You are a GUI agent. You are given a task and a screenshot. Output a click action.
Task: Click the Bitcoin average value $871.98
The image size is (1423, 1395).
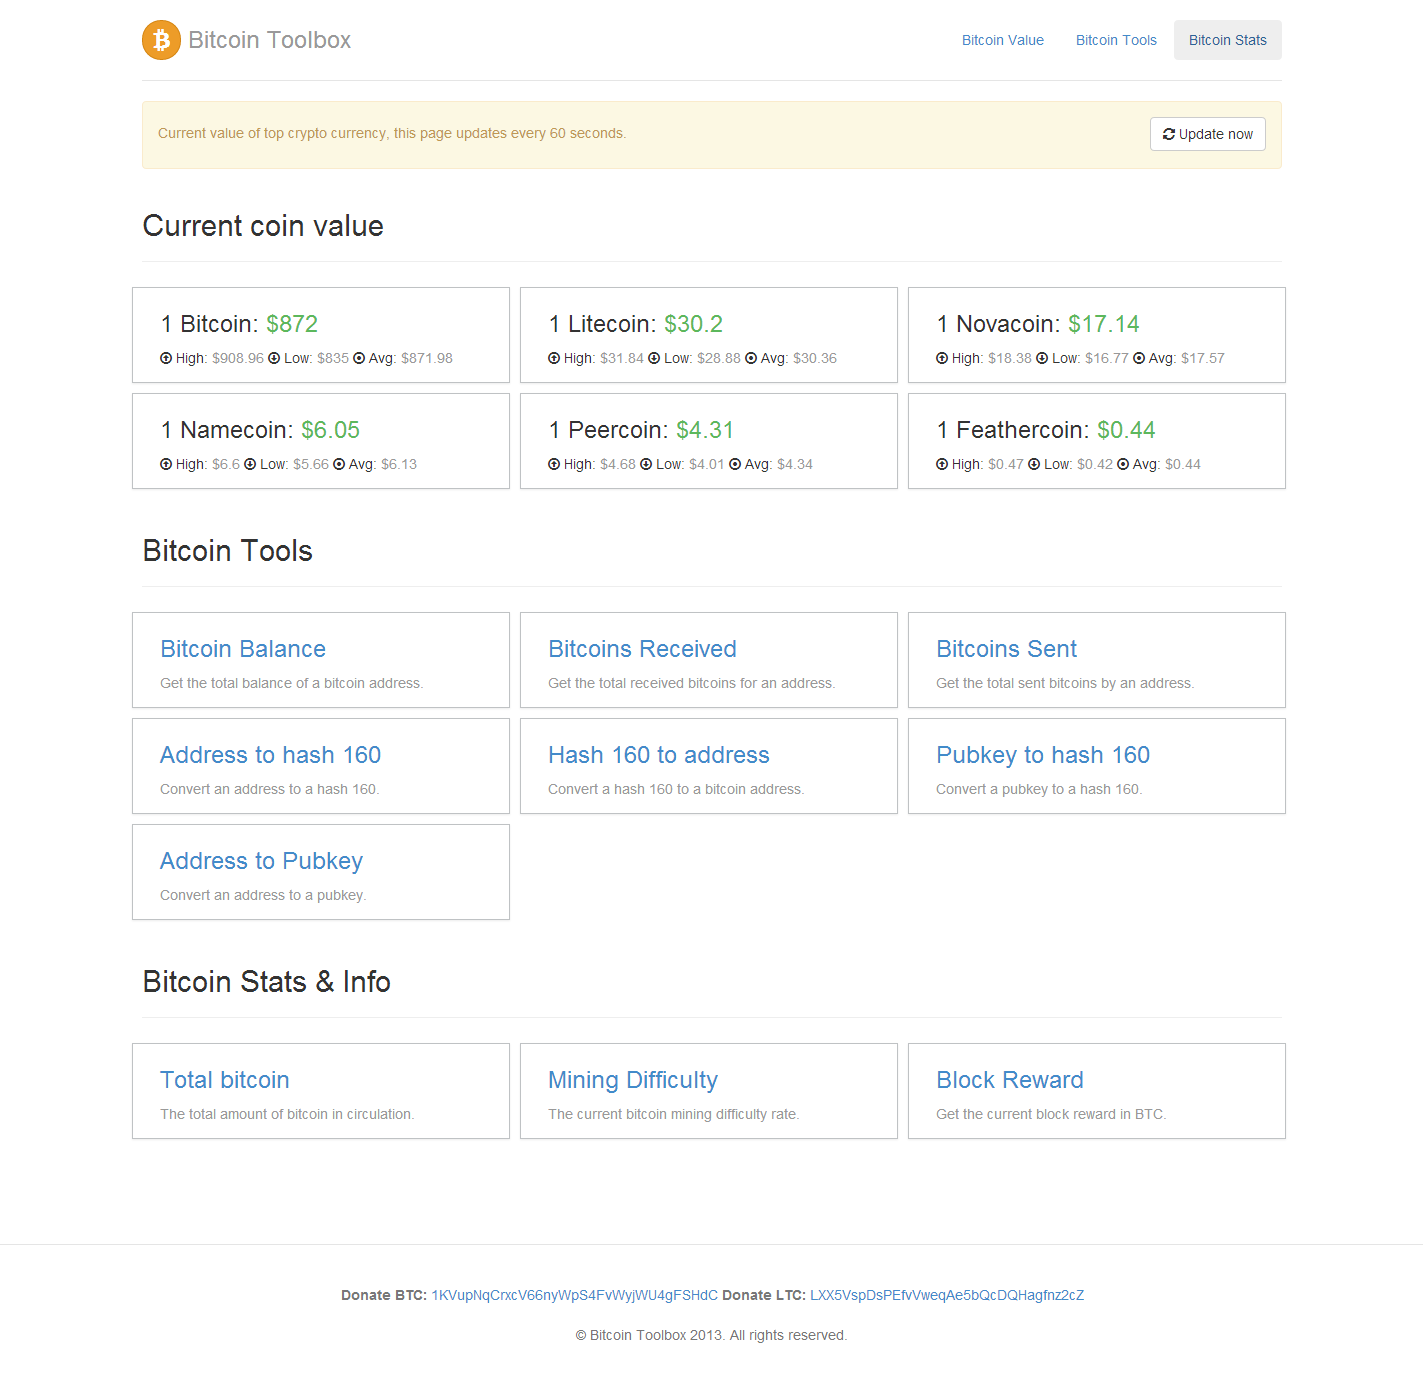click(427, 358)
